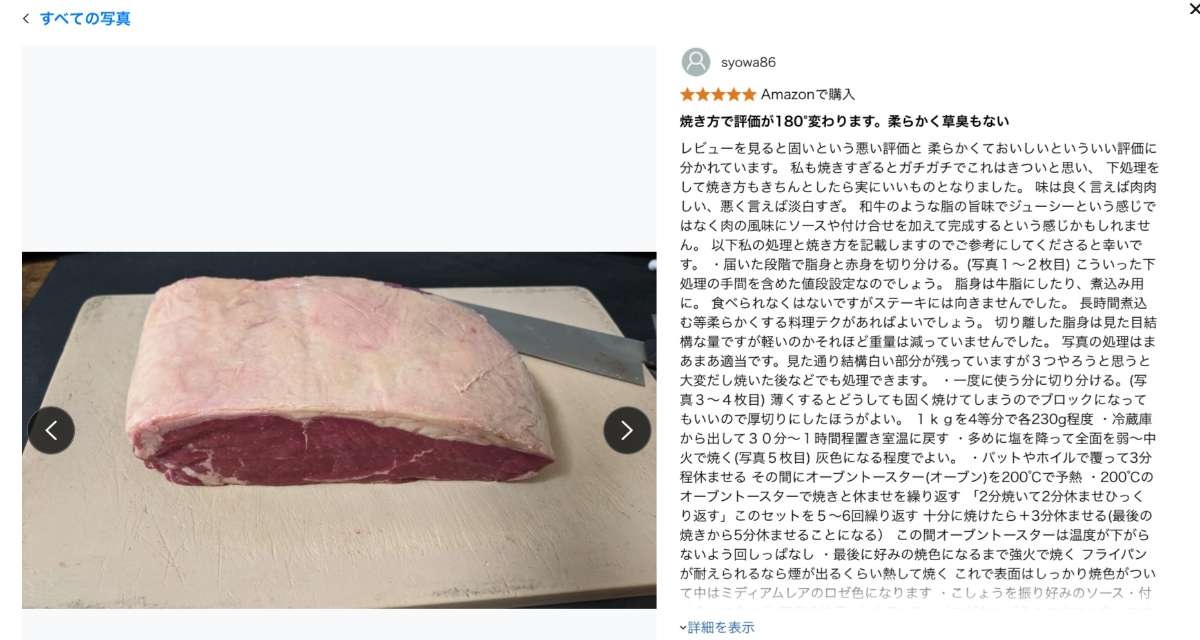Click the small chevron before 詳細を表示

pos(683,628)
